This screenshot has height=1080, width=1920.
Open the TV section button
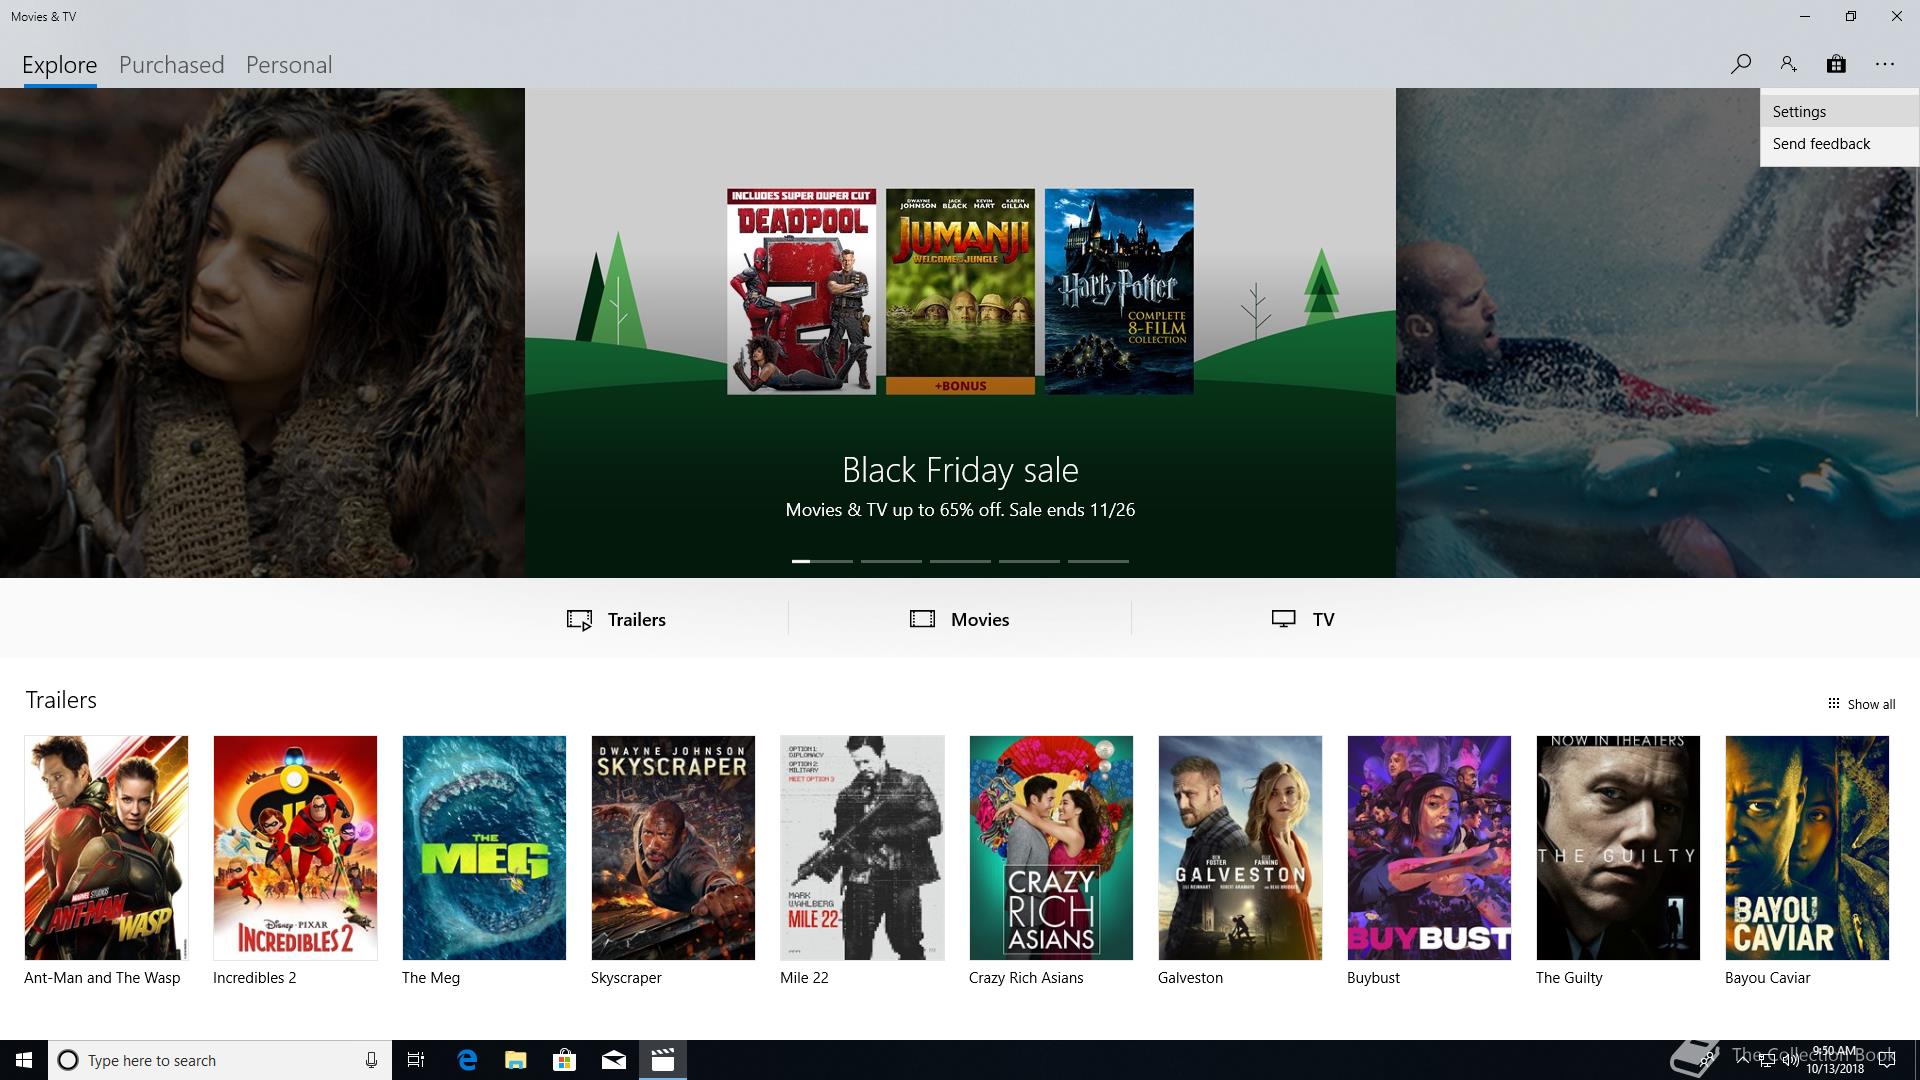coord(1302,620)
